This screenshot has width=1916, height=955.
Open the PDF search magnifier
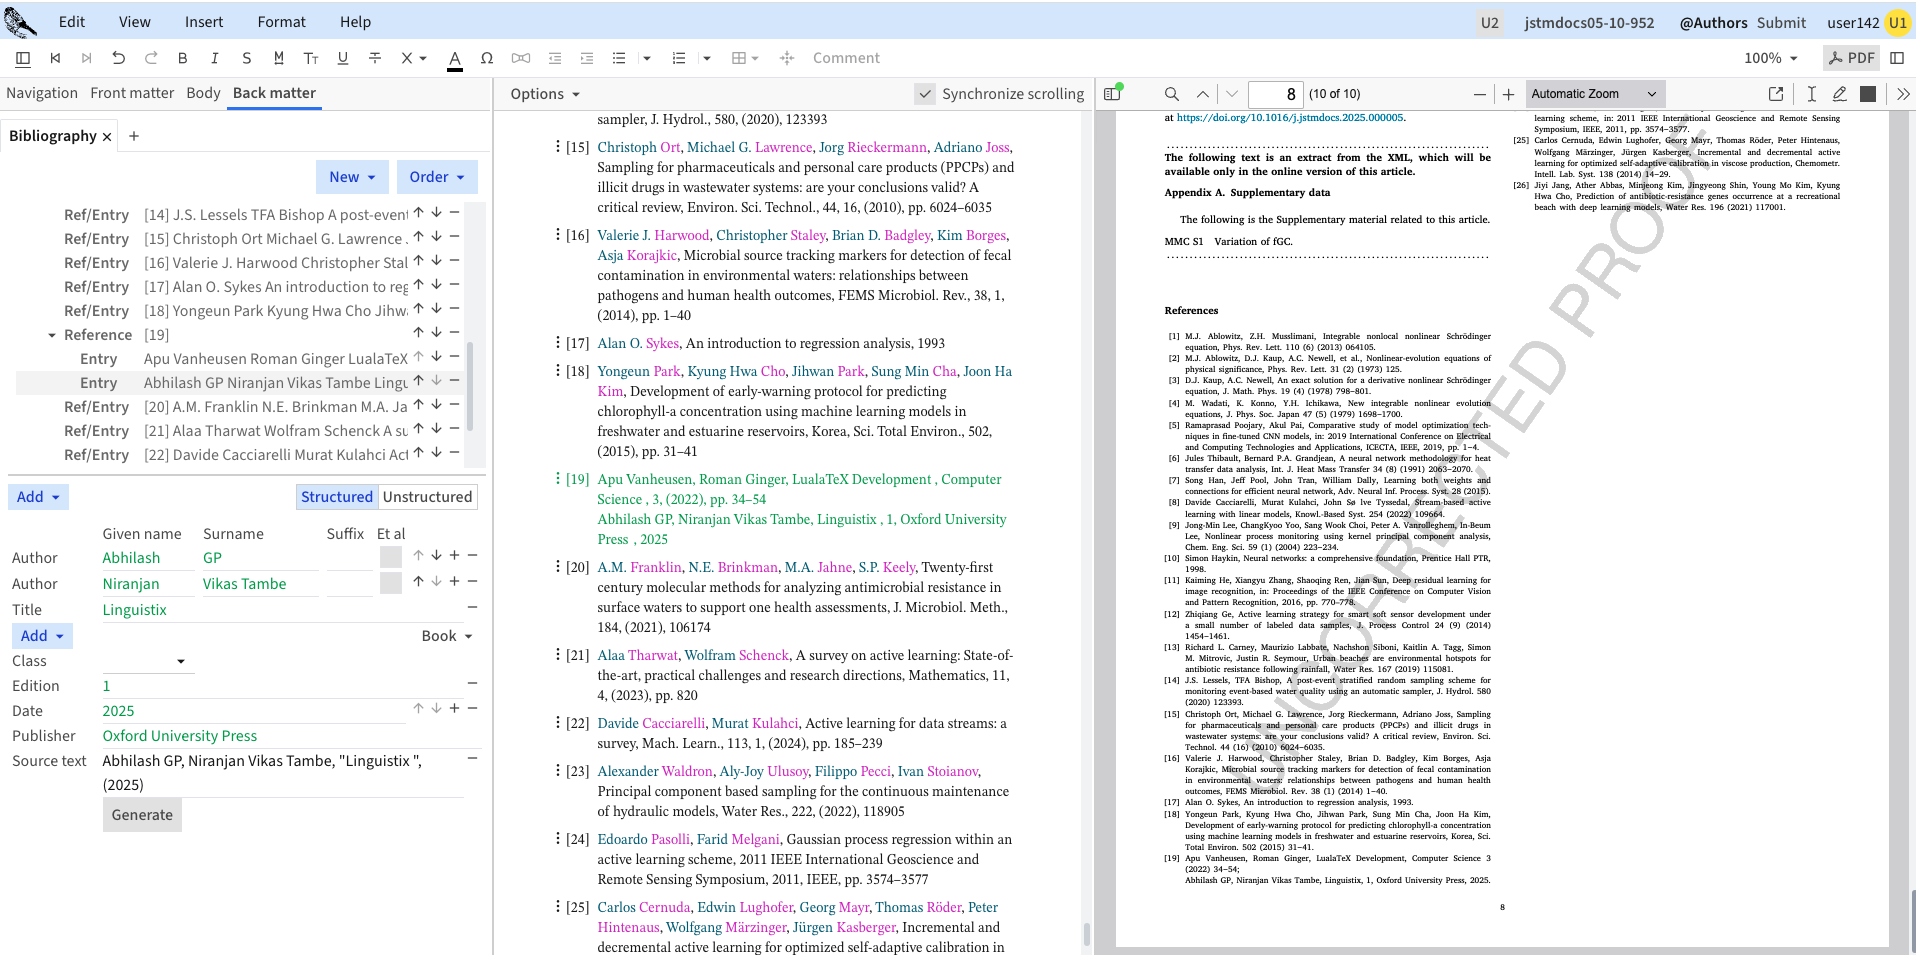[x=1171, y=94]
